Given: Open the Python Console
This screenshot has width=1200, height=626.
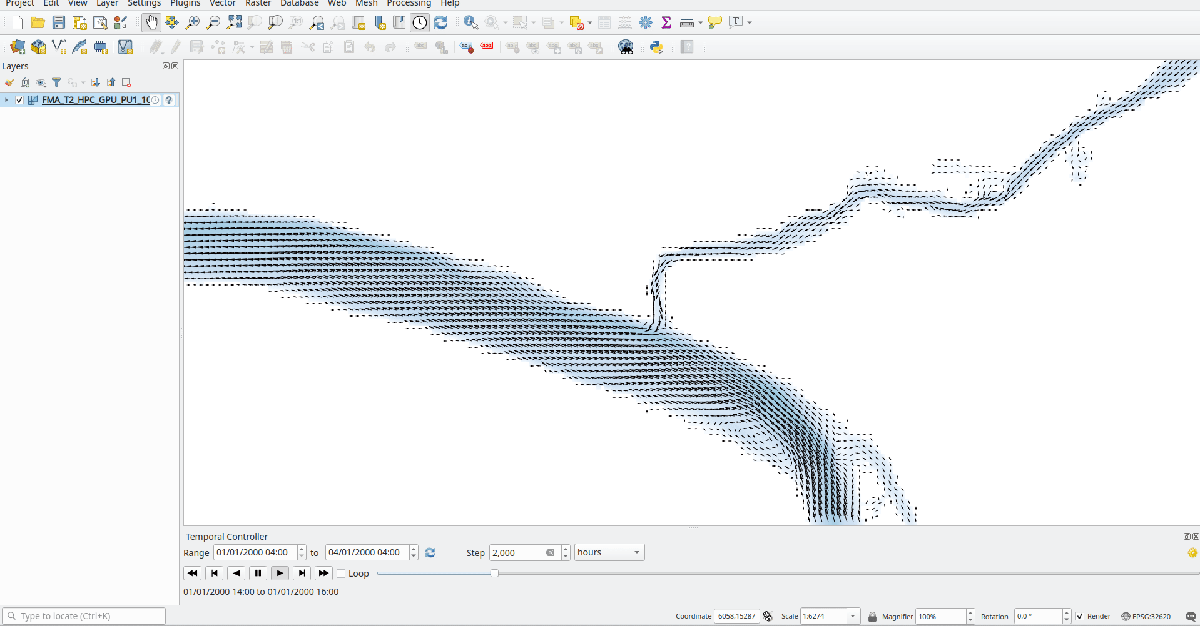Looking at the screenshot, I should [x=656, y=46].
